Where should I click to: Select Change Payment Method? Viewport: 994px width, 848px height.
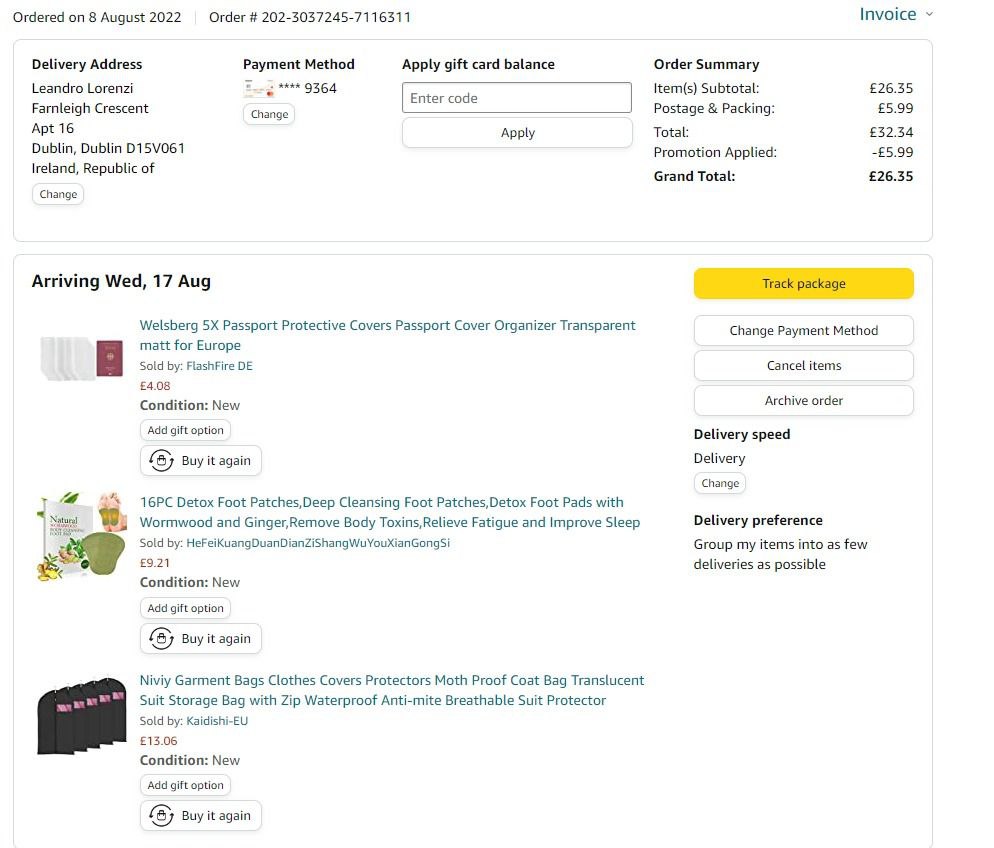point(803,330)
